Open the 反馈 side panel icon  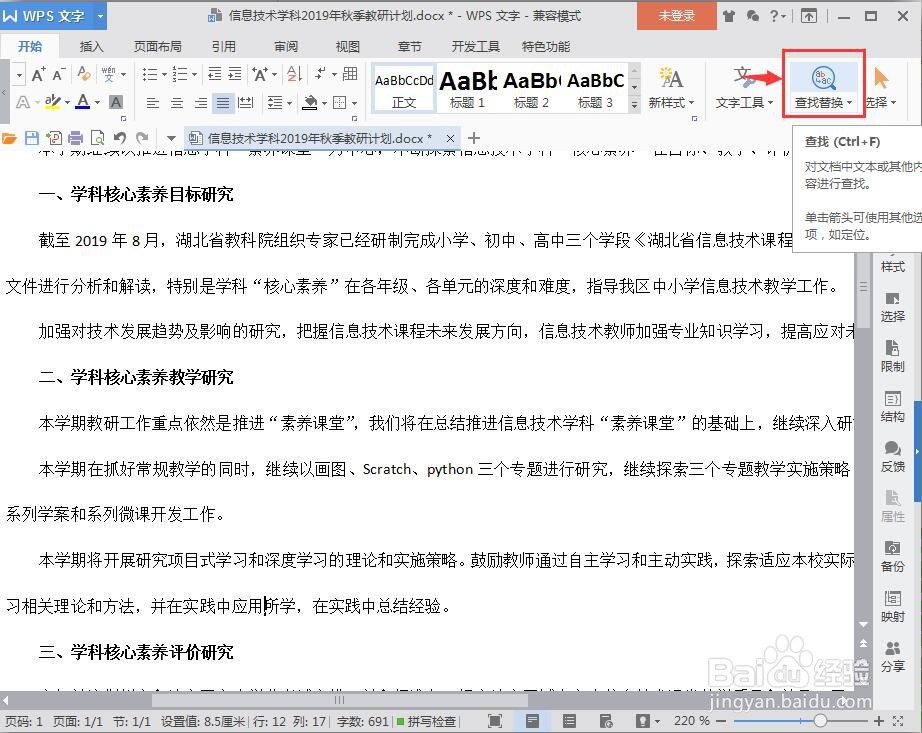[893, 457]
